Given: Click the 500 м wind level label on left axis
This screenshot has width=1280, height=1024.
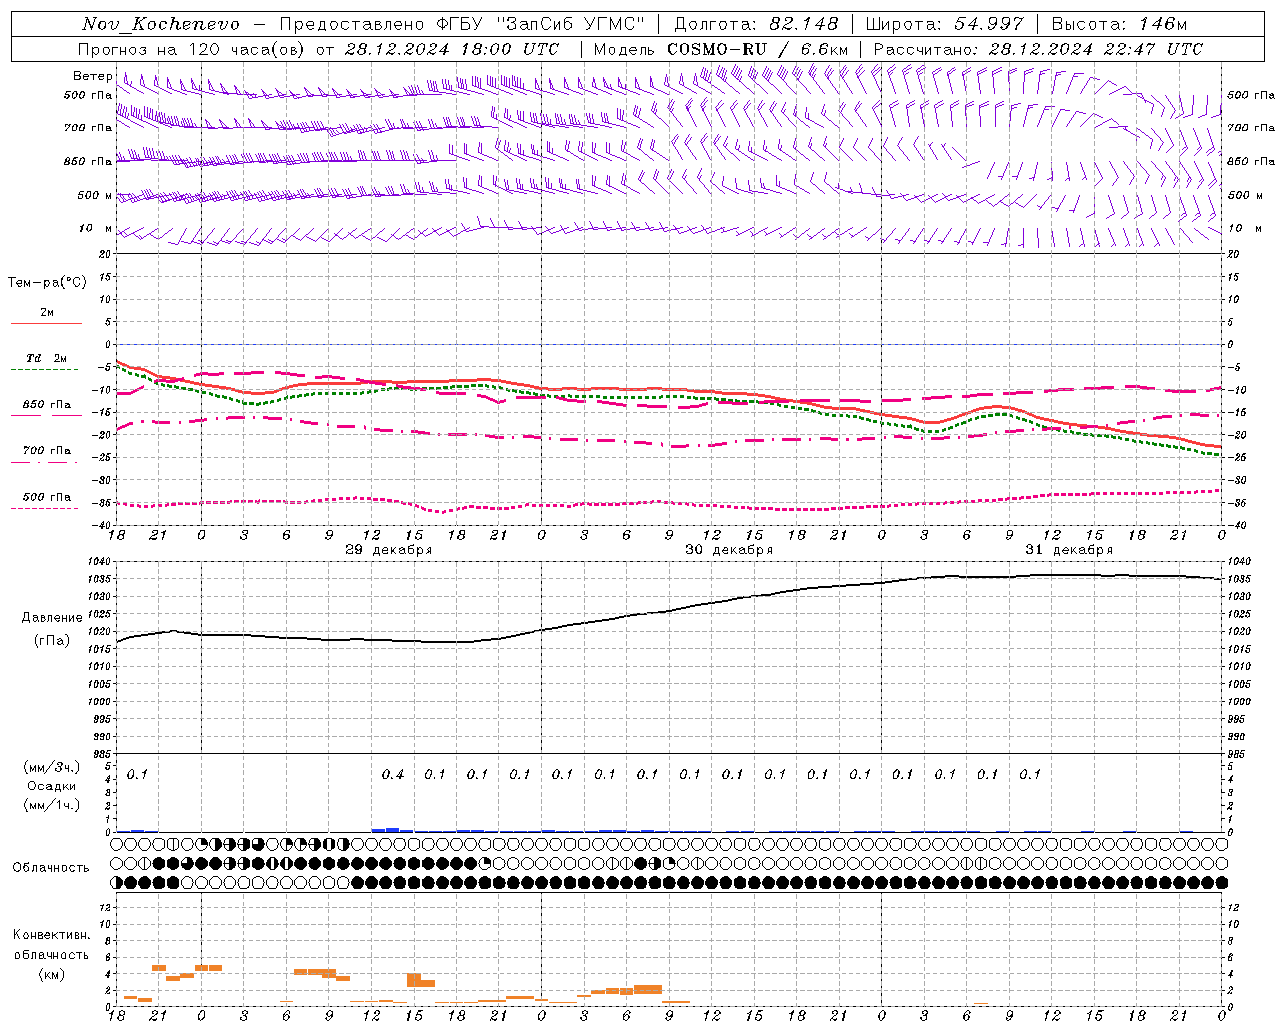Looking at the screenshot, I should 95,196.
